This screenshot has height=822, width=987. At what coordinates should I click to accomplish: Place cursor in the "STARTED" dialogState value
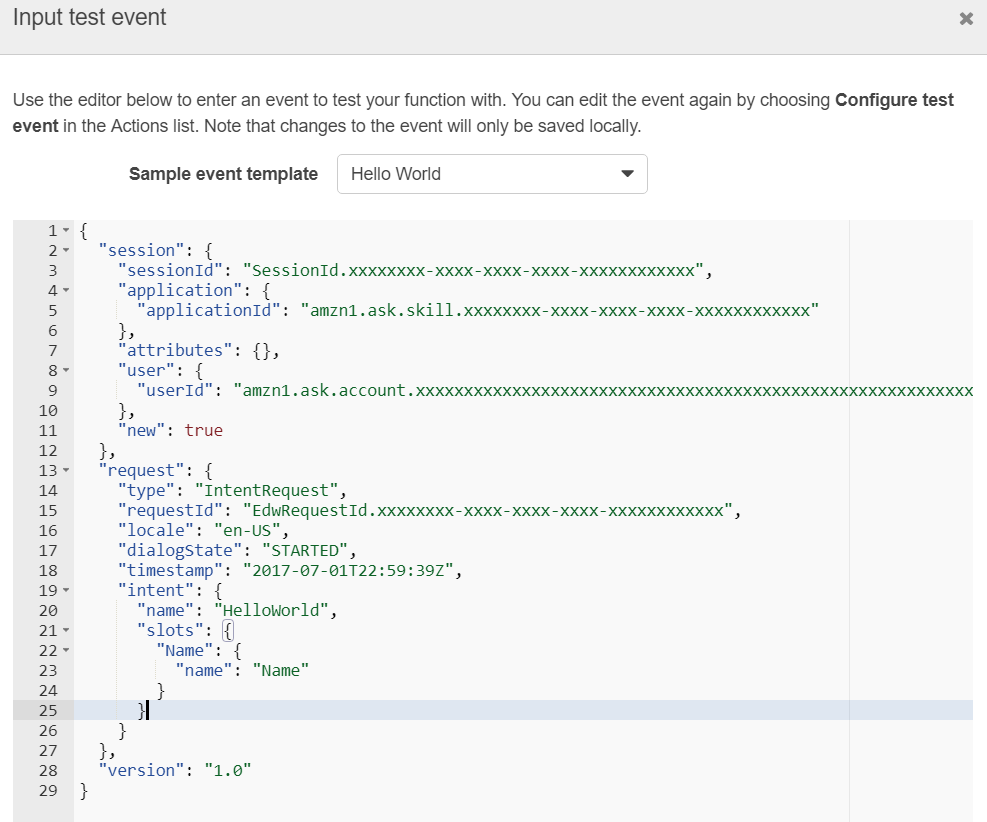pos(308,551)
